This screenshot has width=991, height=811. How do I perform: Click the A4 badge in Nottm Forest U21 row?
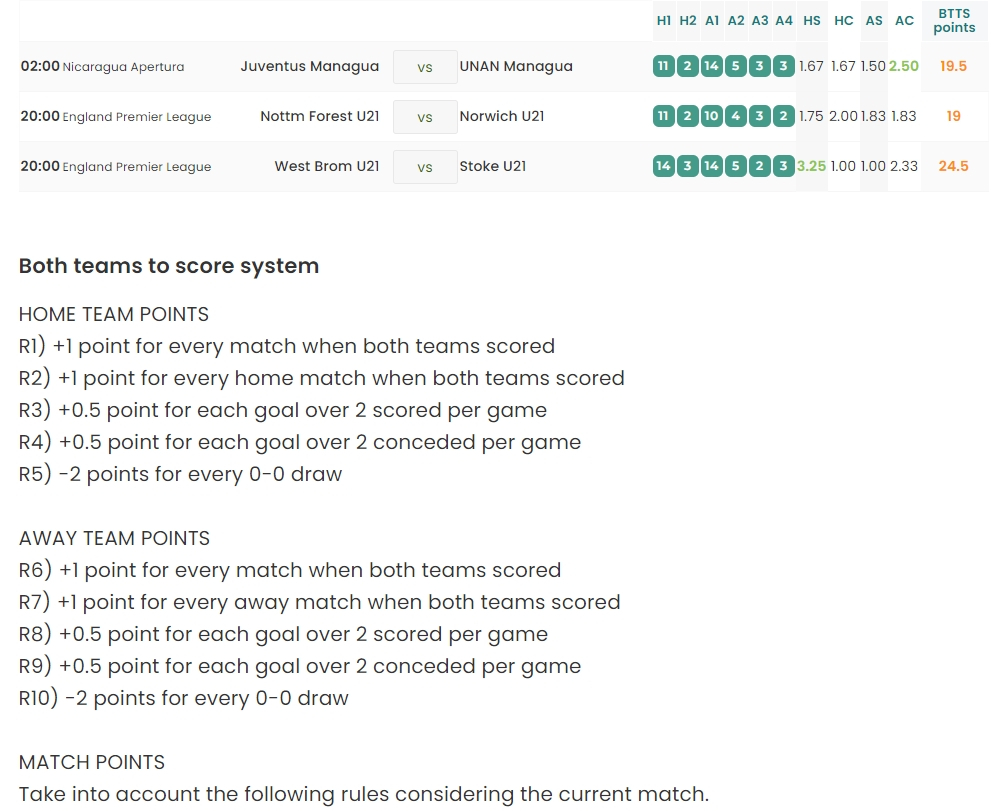(783, 117)
